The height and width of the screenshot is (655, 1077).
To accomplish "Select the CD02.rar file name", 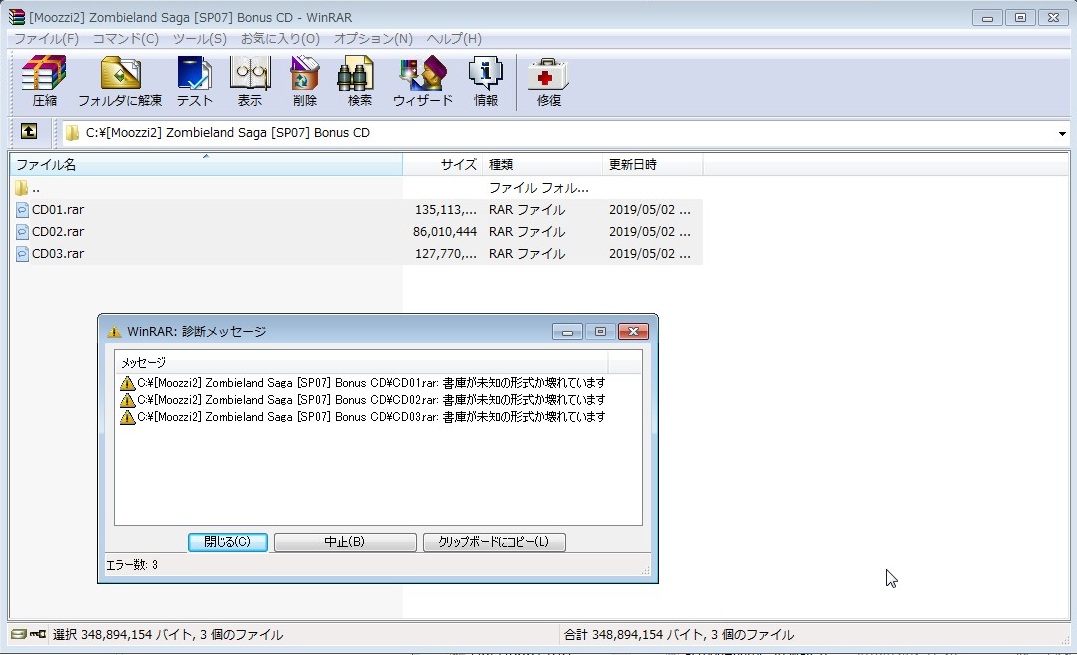I will click(x=58, y=231).
